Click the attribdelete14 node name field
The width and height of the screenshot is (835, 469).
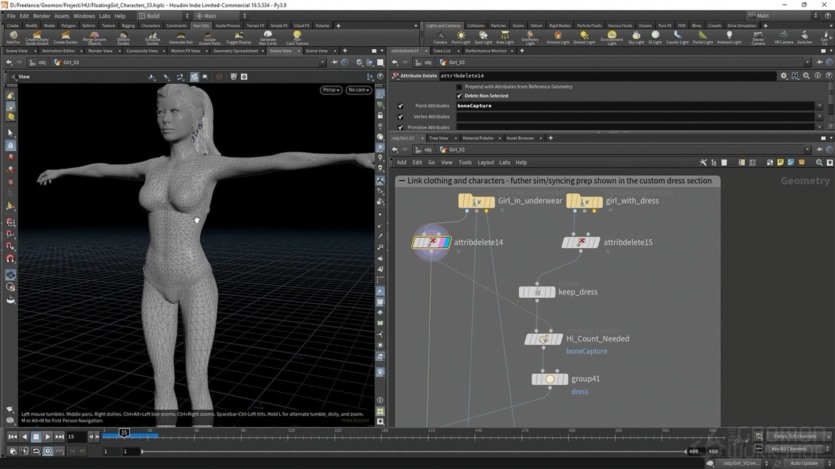(607, 76)
